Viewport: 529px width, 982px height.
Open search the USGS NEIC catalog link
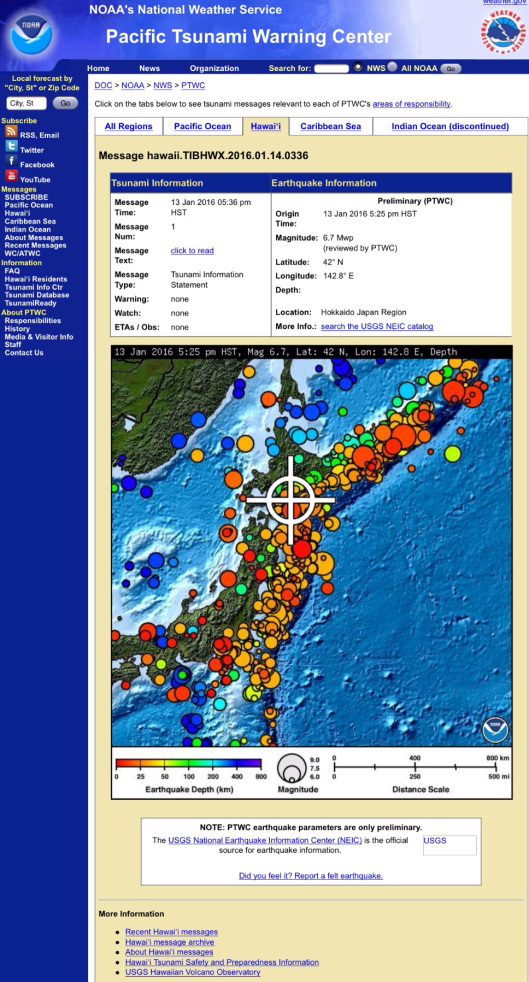377,326
